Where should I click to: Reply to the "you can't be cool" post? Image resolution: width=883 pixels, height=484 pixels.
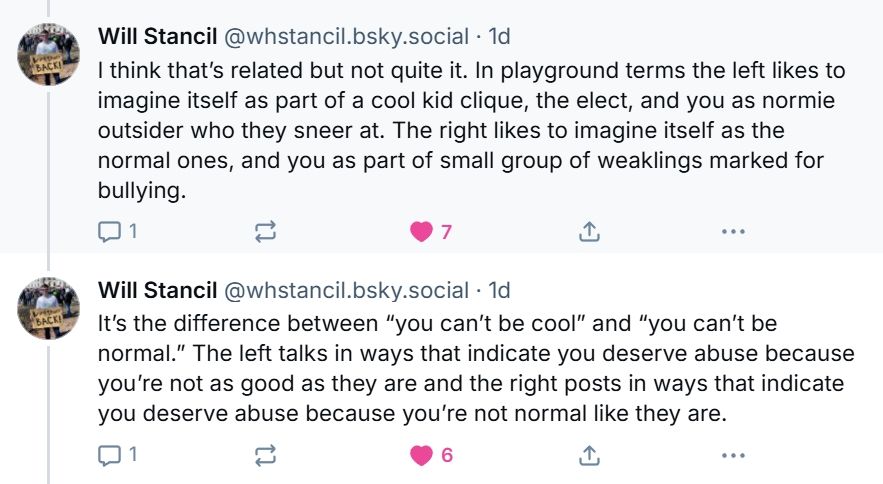click(x=108, y=455)
